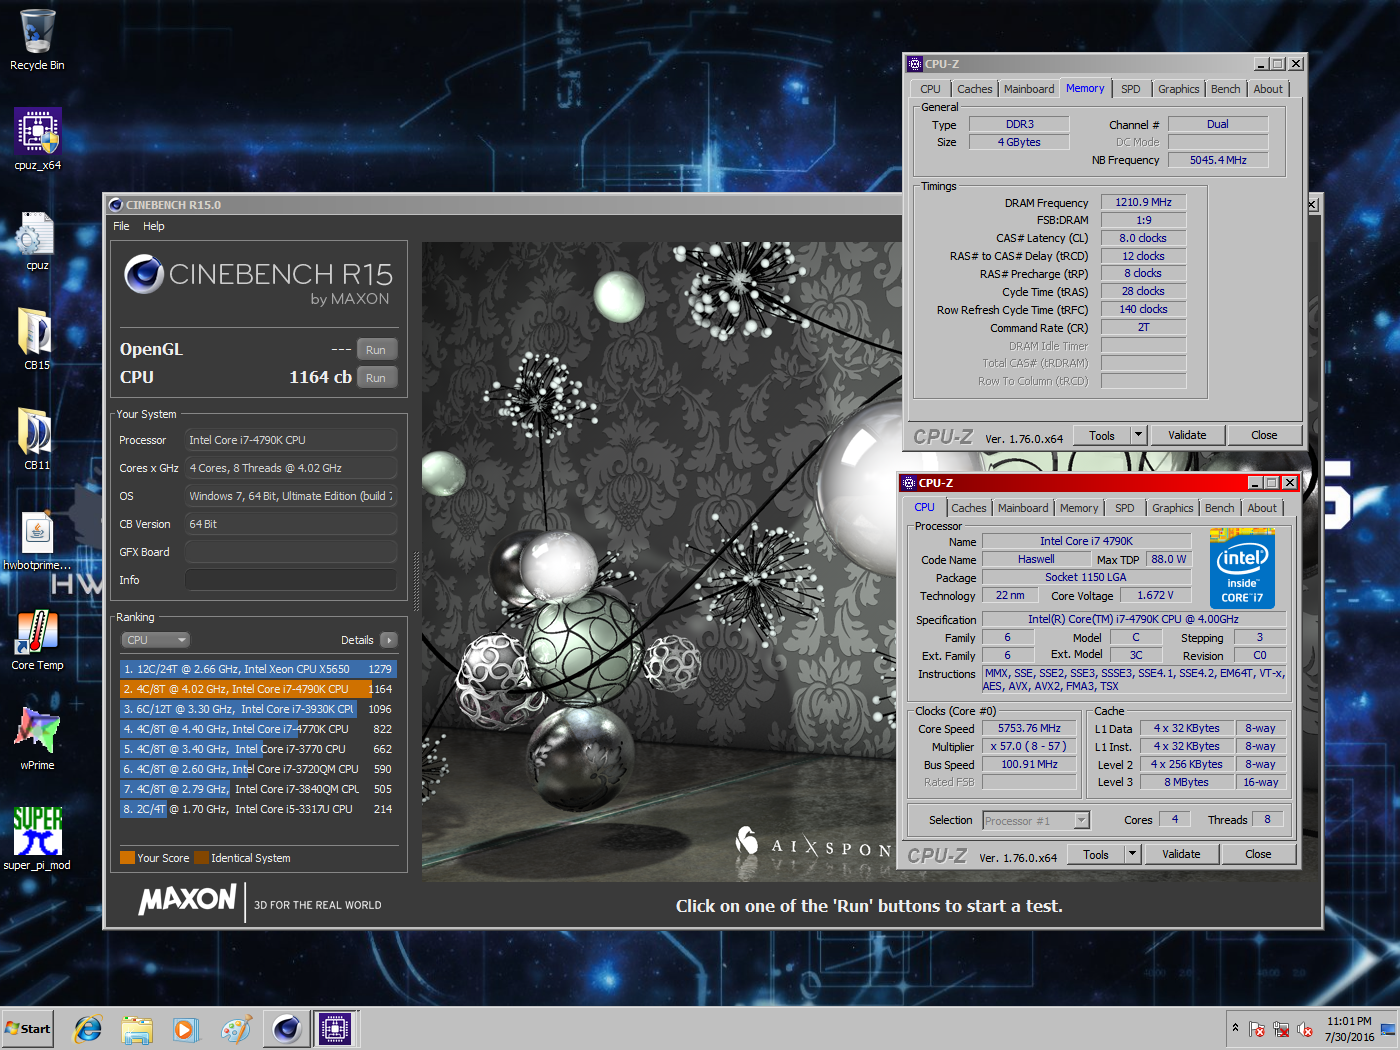Open Graphics tab in upper CPU-Z window

(1178, 89)
